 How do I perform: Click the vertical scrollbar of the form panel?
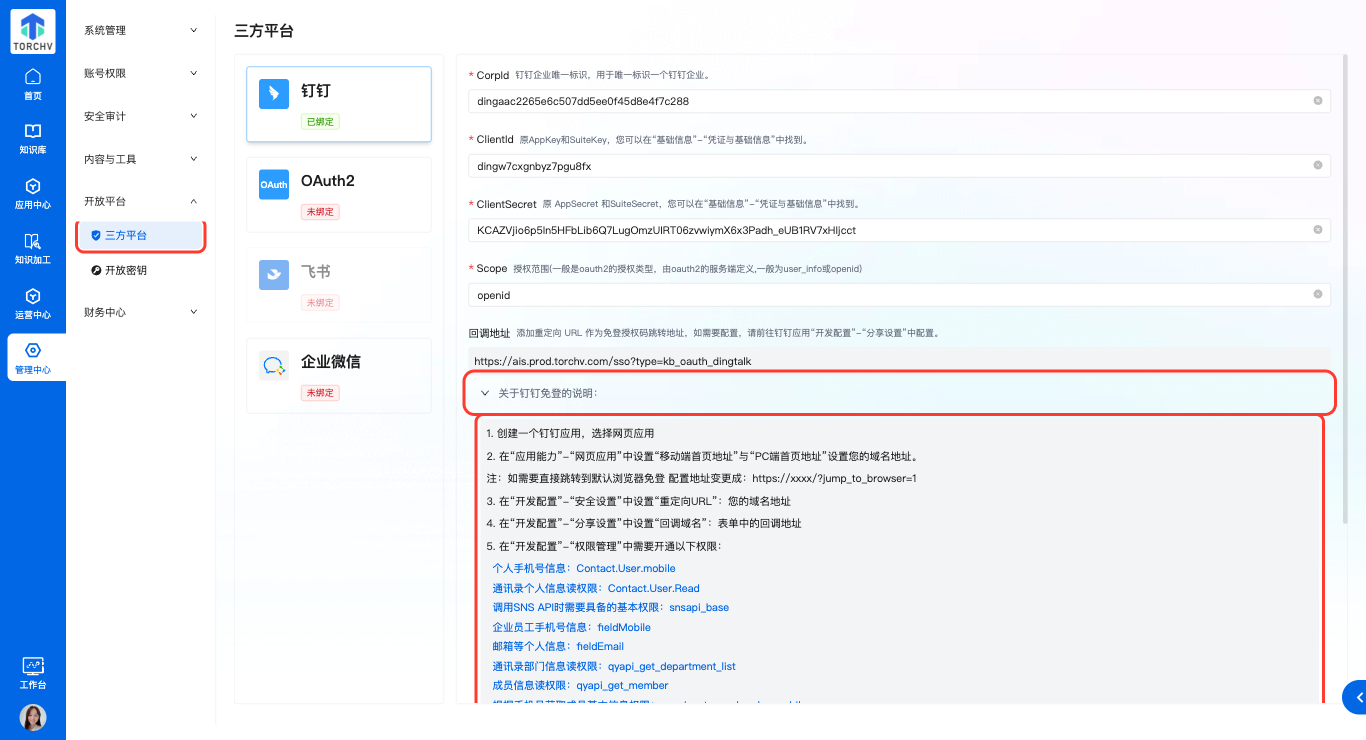1347,300
